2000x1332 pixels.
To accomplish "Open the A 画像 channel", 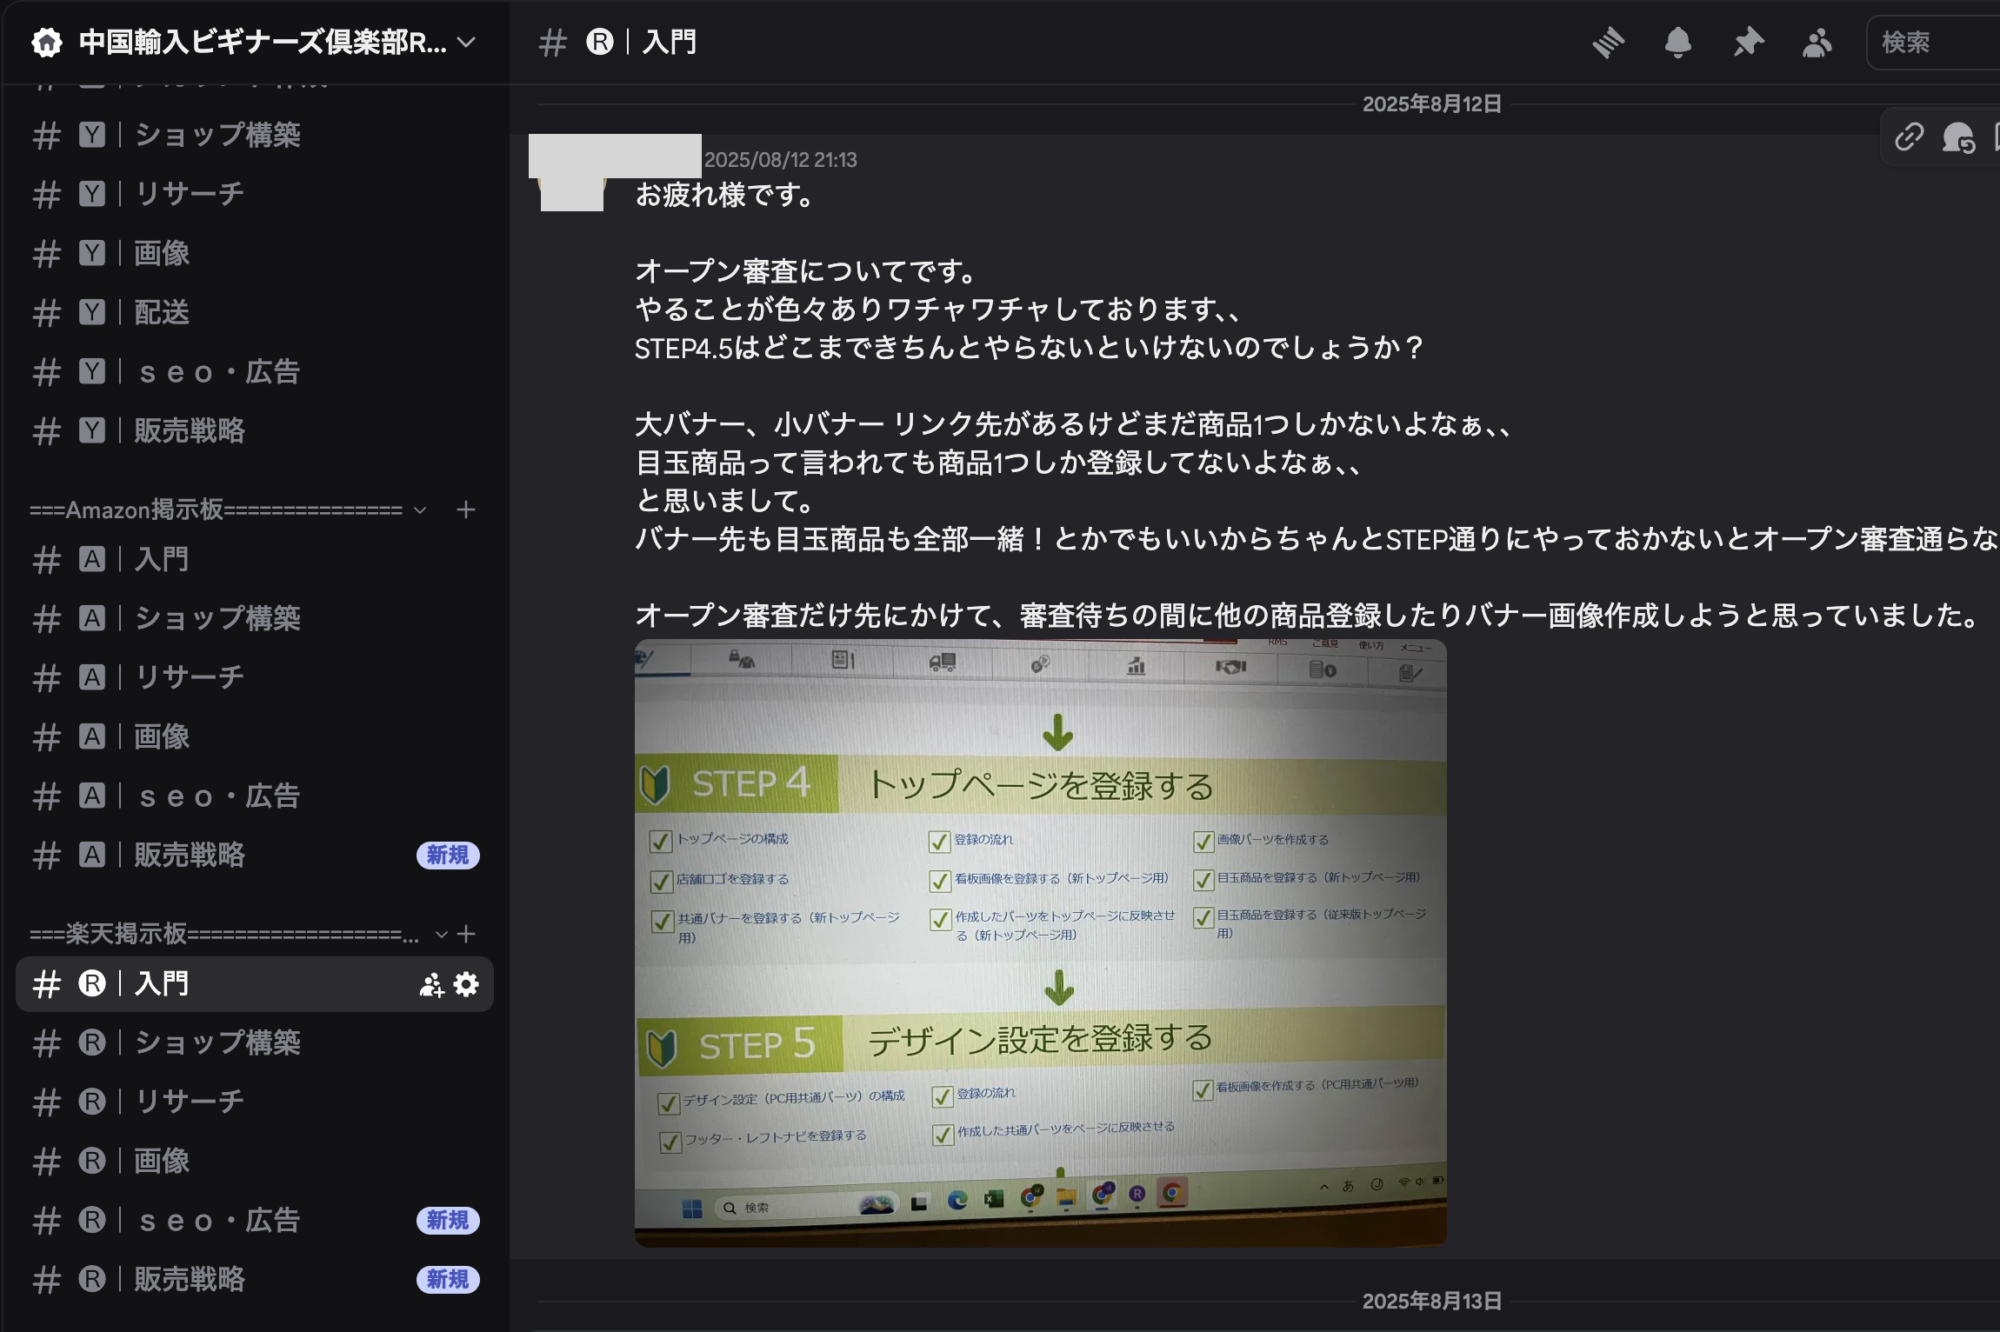I will coord(254,737).
